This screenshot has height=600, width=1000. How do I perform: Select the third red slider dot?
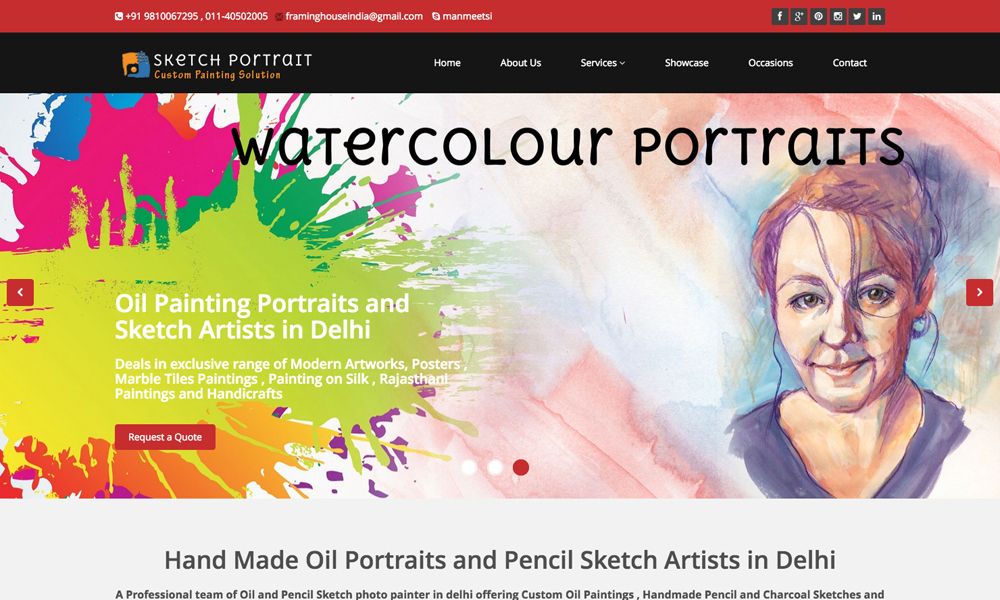[x=521, y=467]
